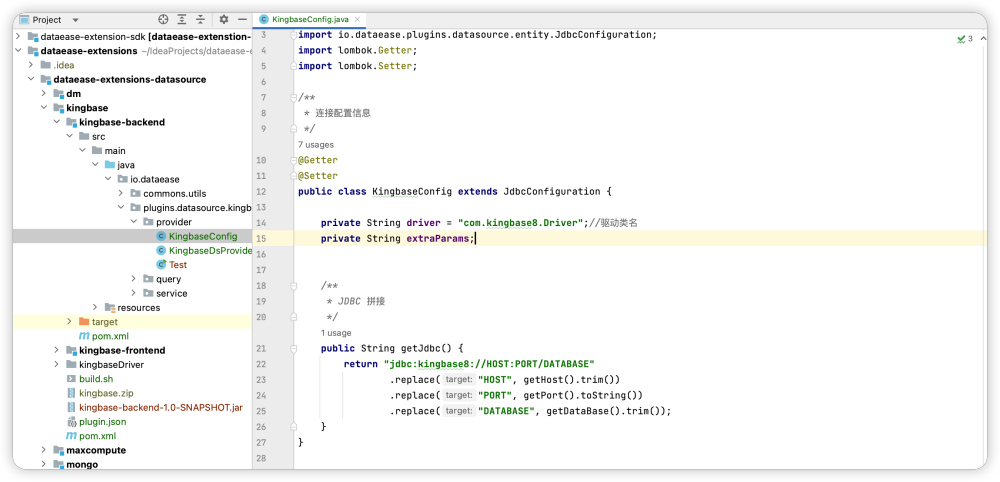Open Project panel settings gear
Screen dimensions: 1000x482
click(224, 20)
